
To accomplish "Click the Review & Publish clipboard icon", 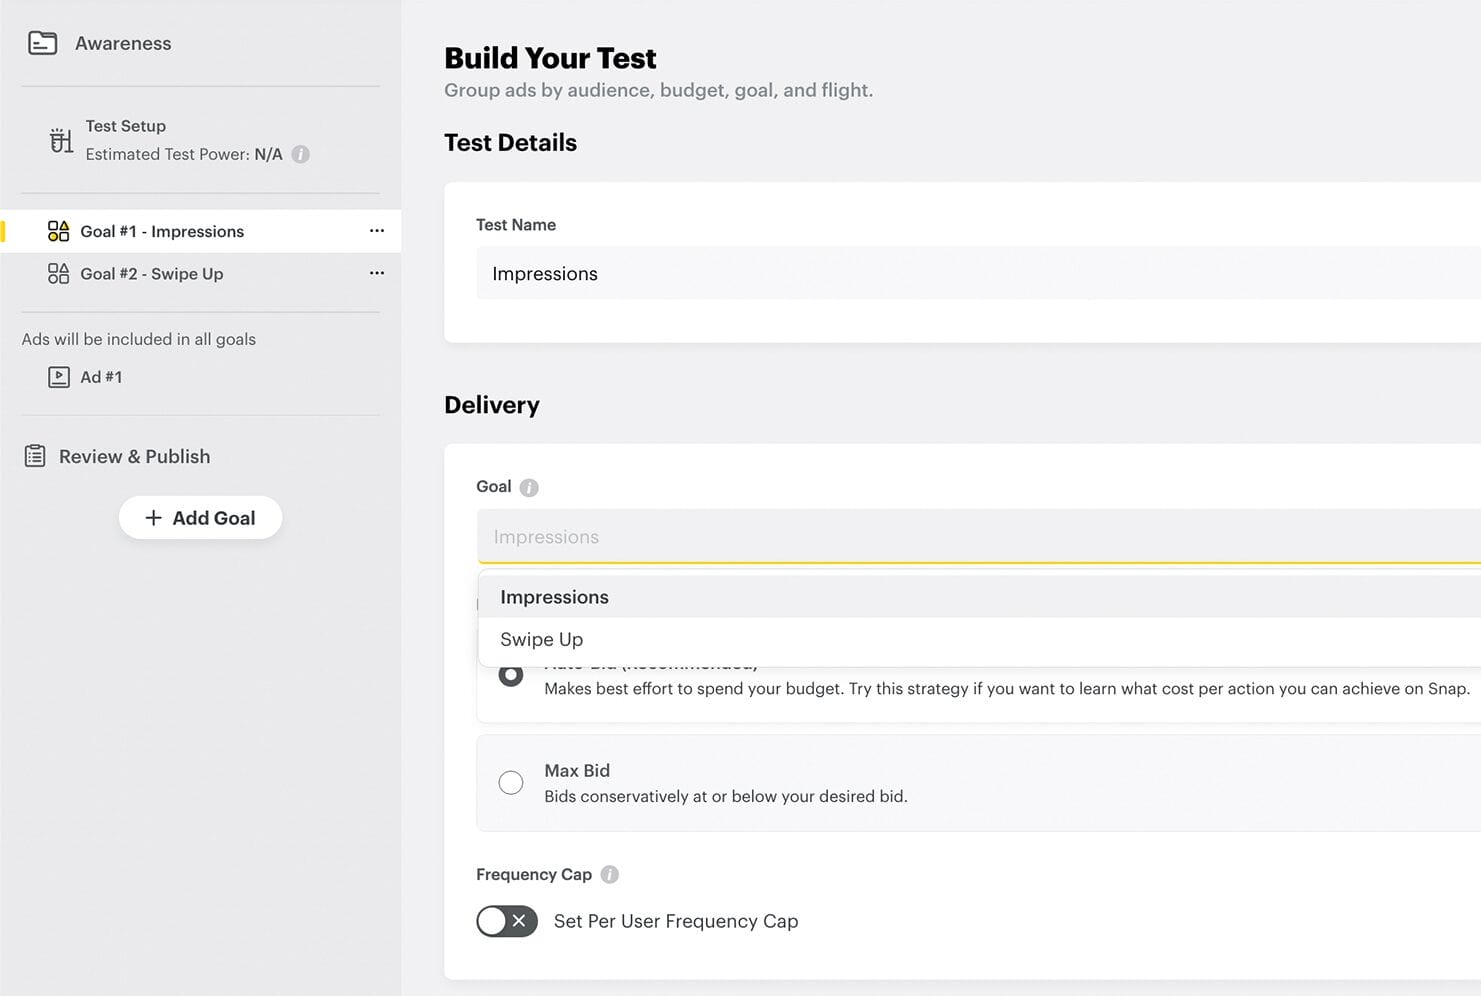I will tap(35, 456).
